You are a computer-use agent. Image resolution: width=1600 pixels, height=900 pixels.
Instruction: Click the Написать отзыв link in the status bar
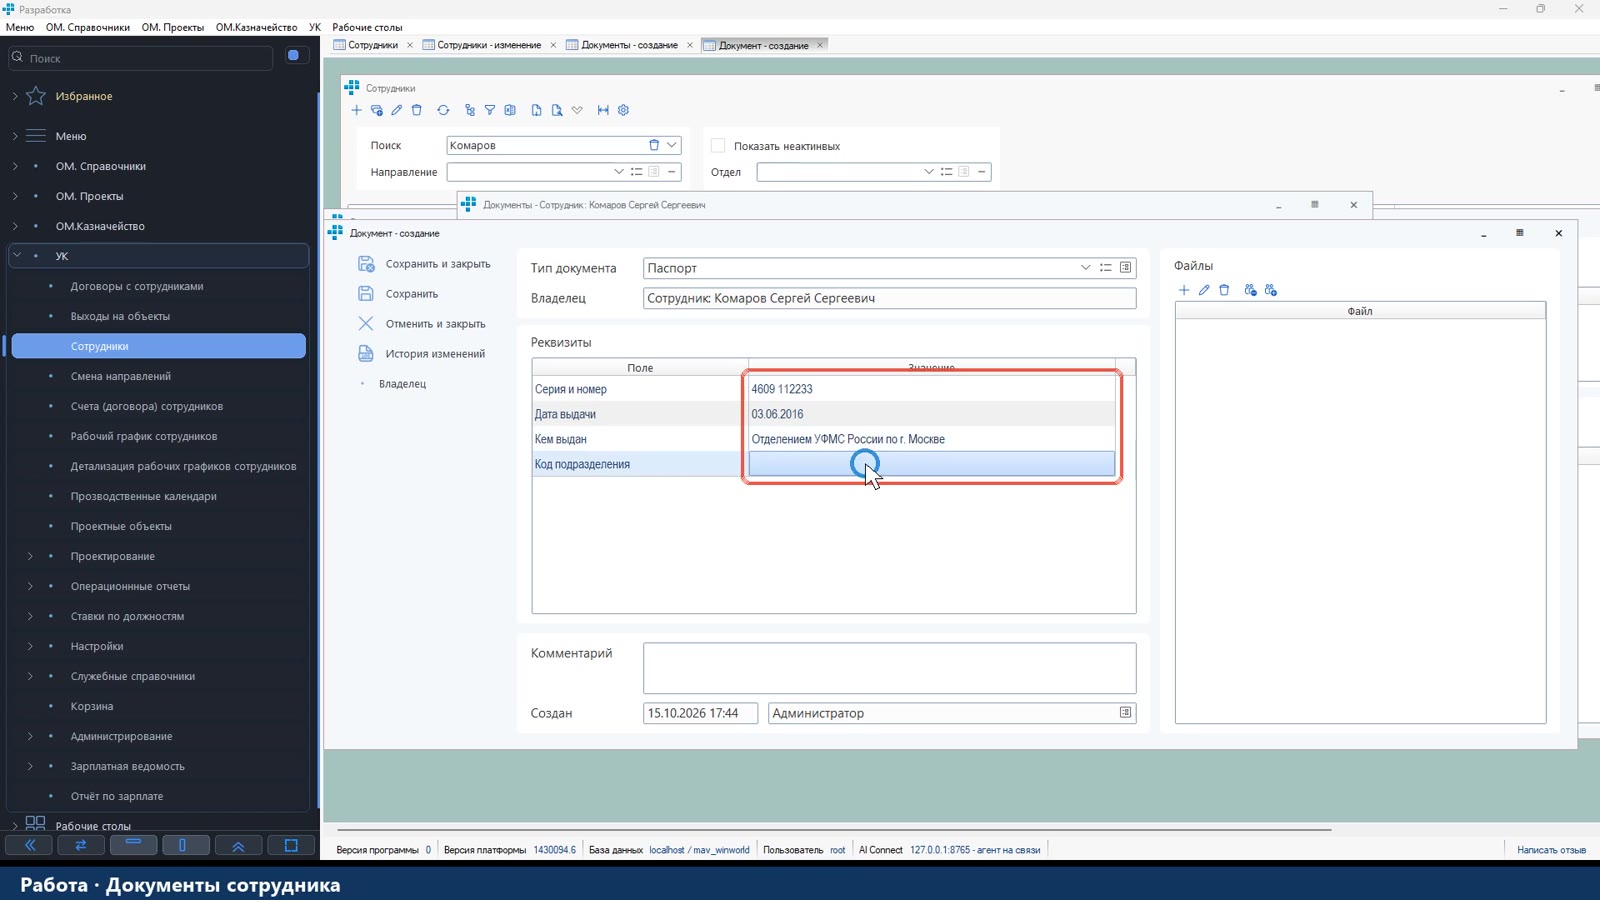coord(1551,850)
